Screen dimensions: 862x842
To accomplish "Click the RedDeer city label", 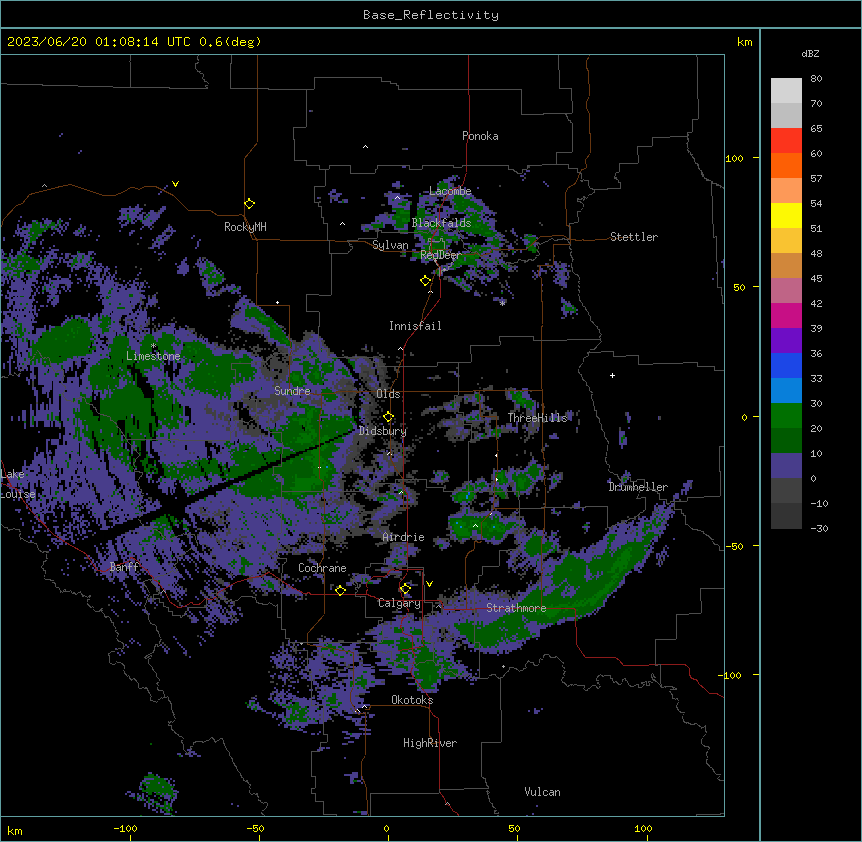I will [x=440, y=255].
